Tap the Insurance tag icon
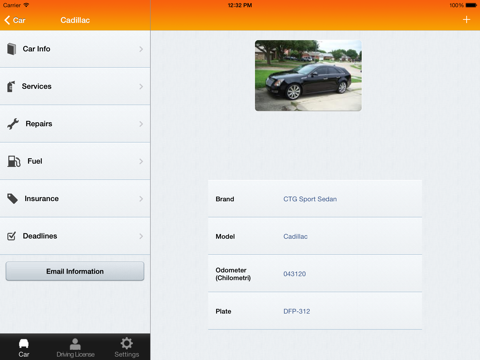Image resolution: width=480 pixels, height=360 pixels. pos(12,199)
